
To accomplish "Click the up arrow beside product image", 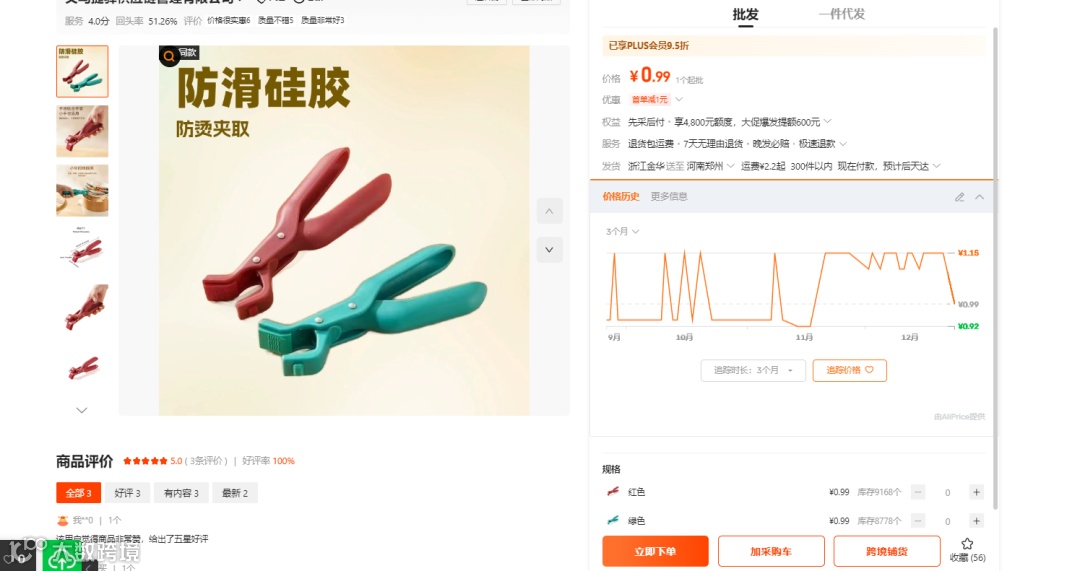I will (549, 211).
